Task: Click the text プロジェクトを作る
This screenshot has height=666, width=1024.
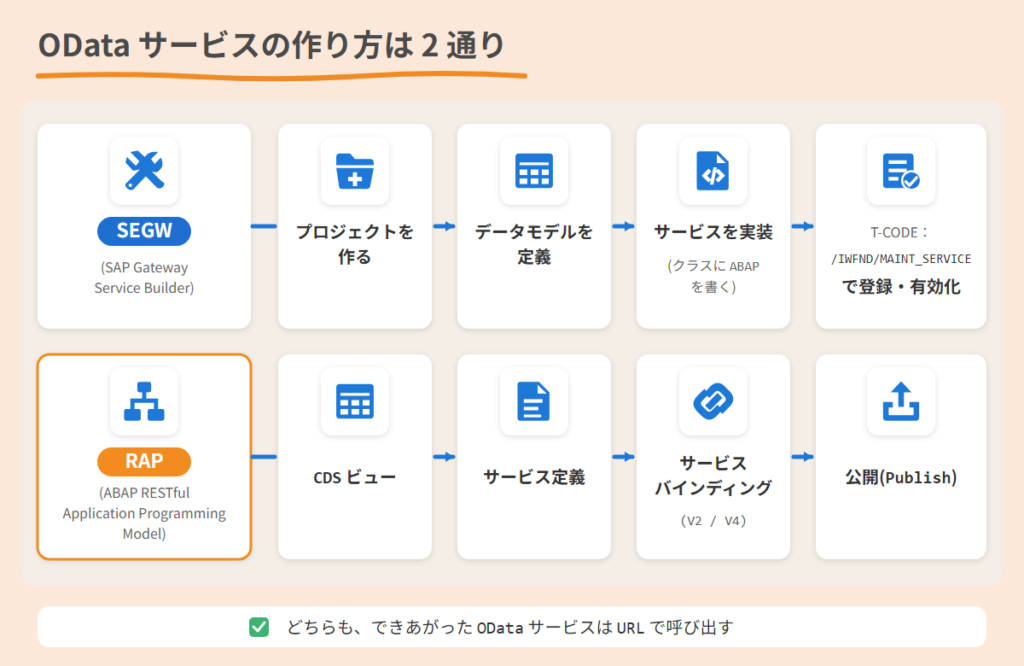Action: coord(355,244)
